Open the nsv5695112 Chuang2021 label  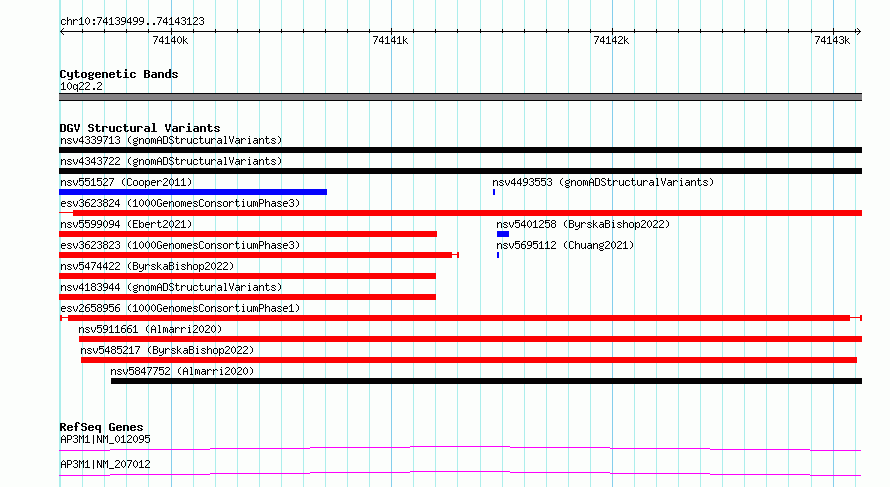tap(565, 245)
